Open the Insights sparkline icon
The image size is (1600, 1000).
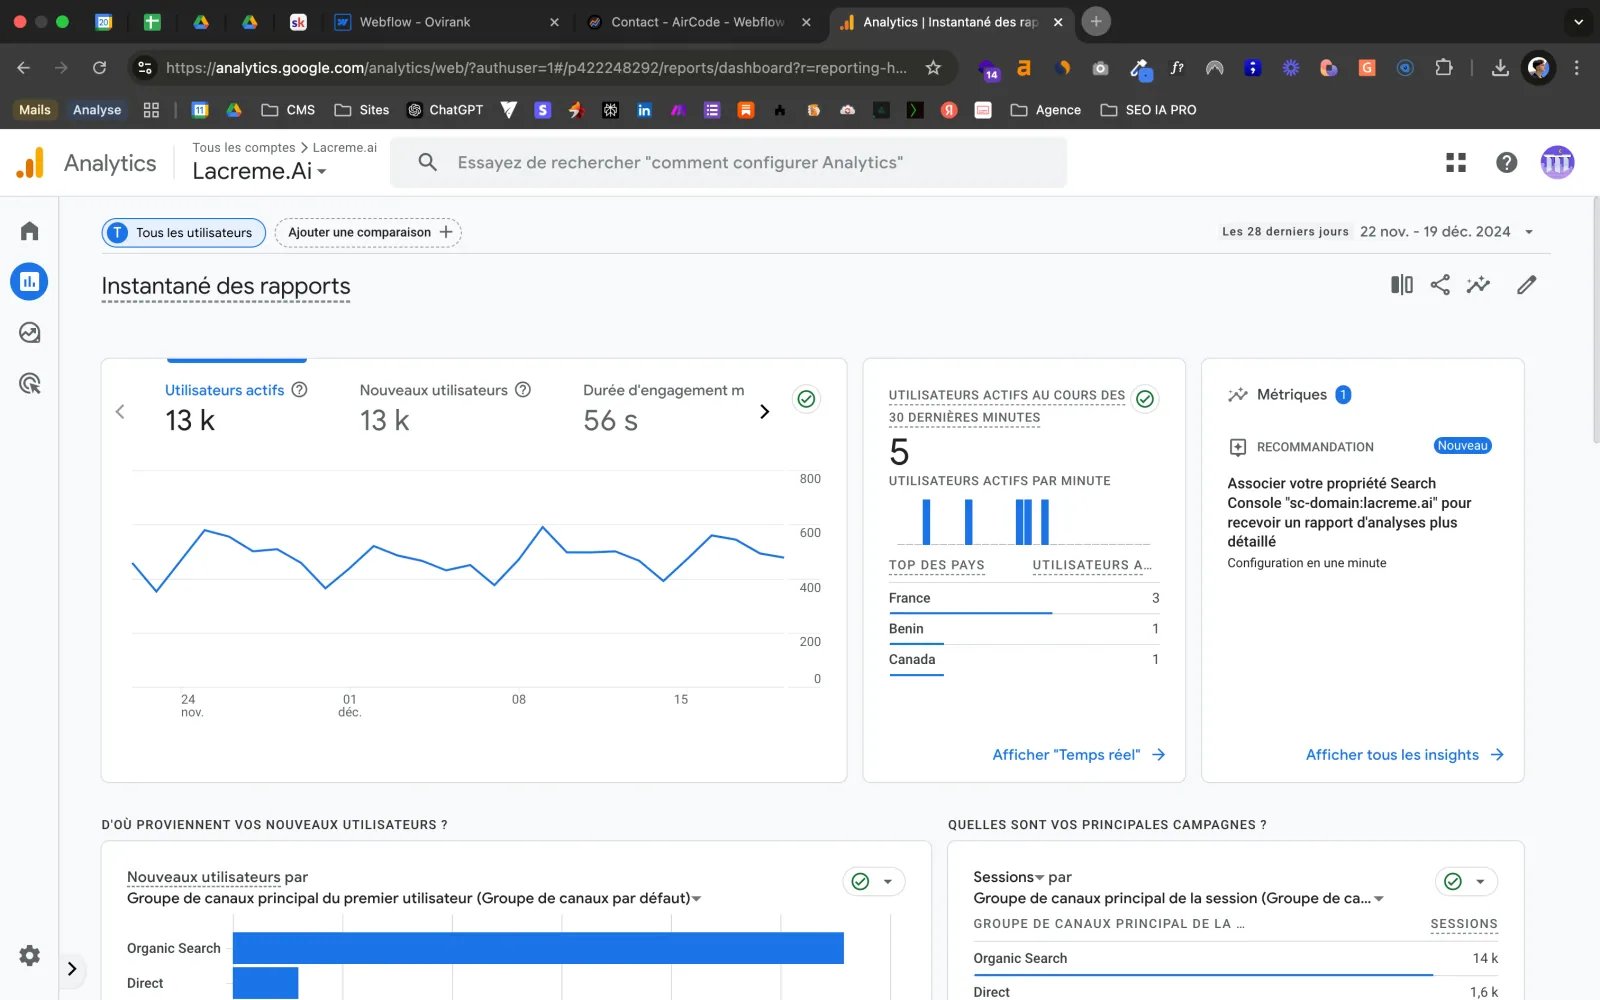[1478, 285]
